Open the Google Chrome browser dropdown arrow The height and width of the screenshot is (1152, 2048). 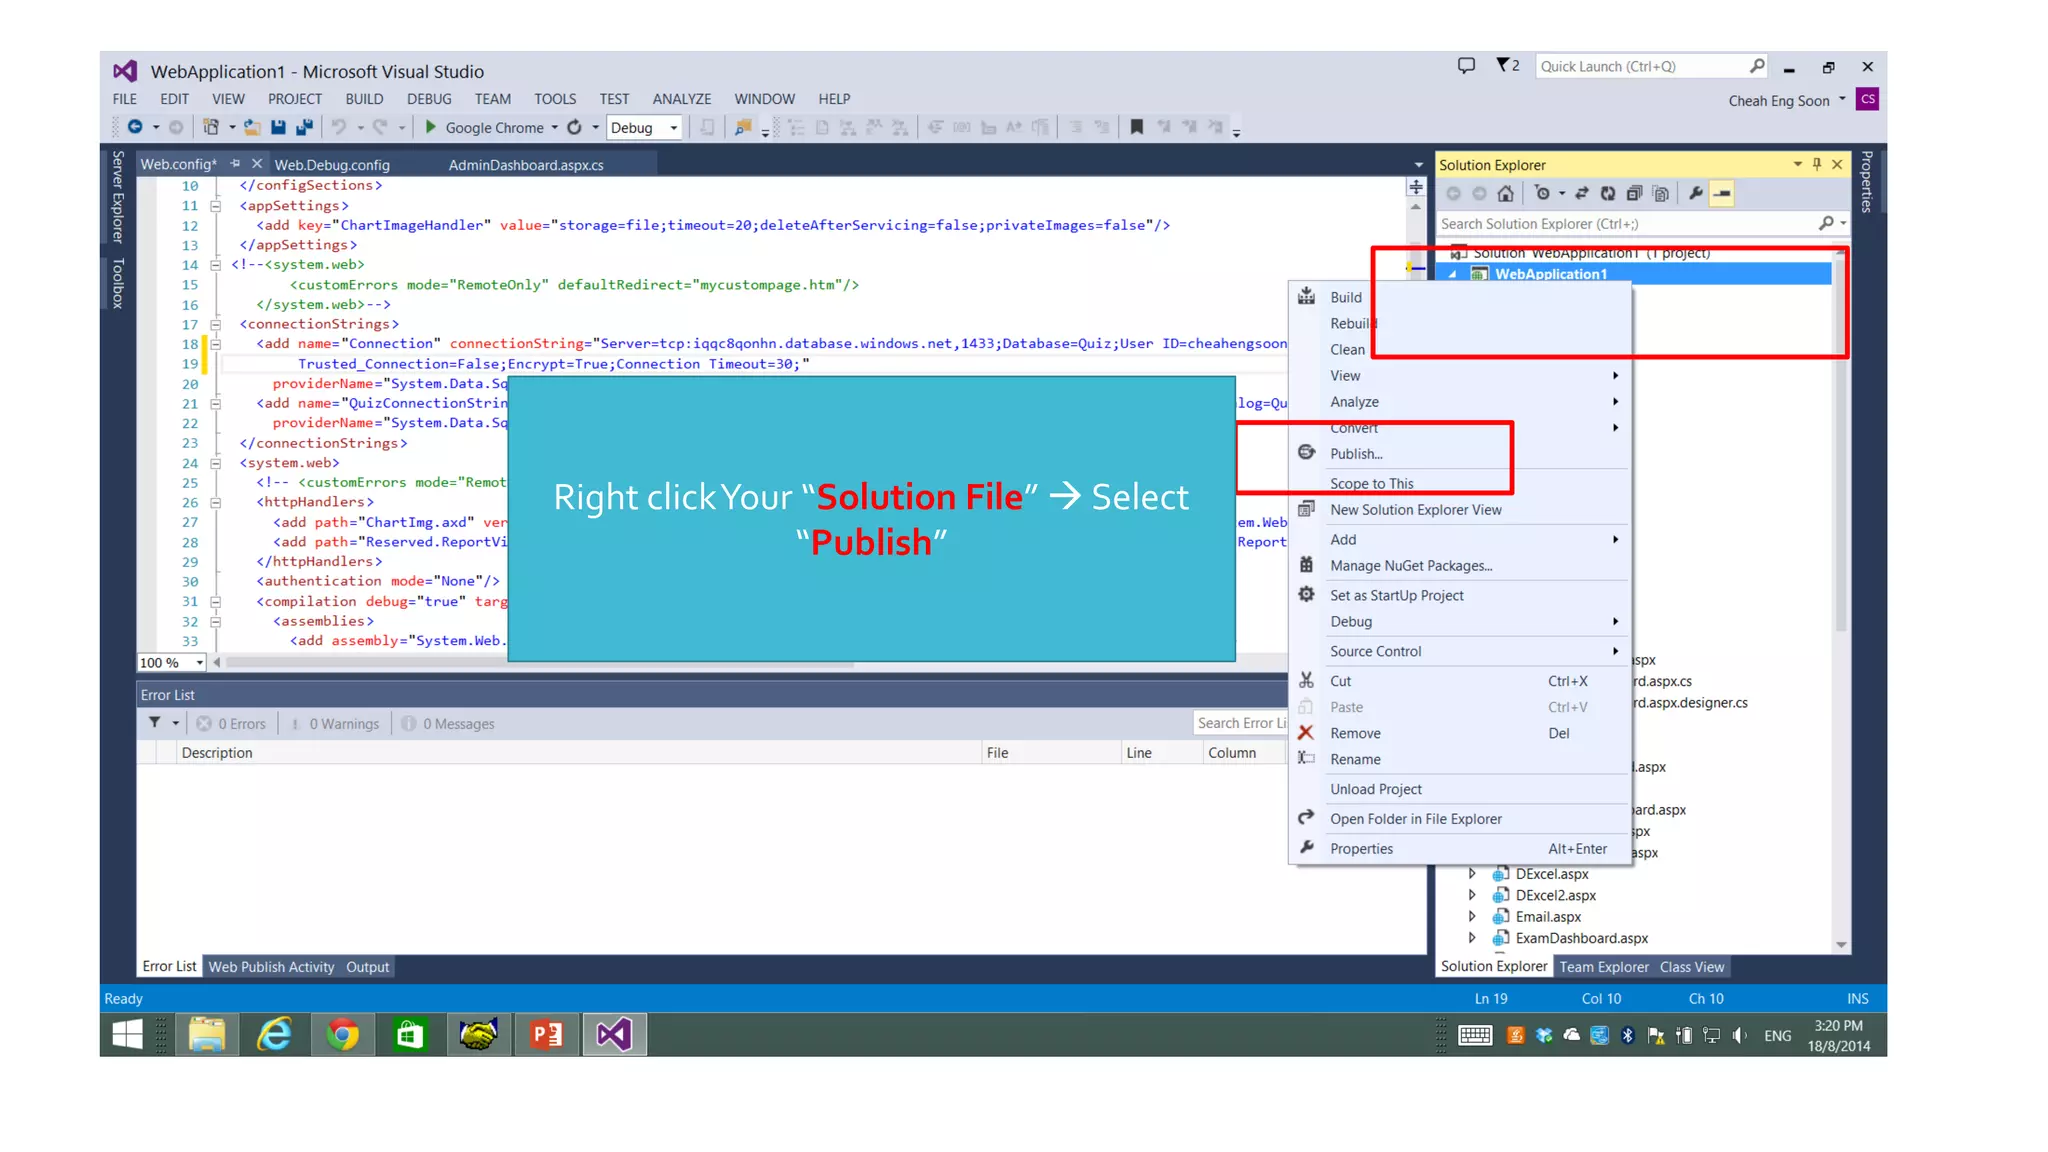(x=555, y=128)
